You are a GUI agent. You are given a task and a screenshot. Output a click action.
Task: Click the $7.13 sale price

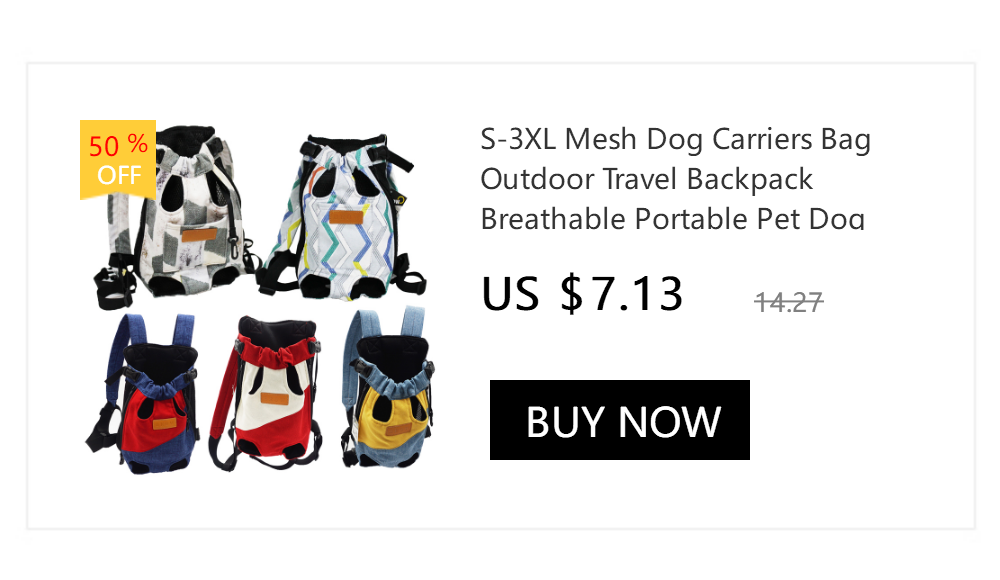coord(621,294)
